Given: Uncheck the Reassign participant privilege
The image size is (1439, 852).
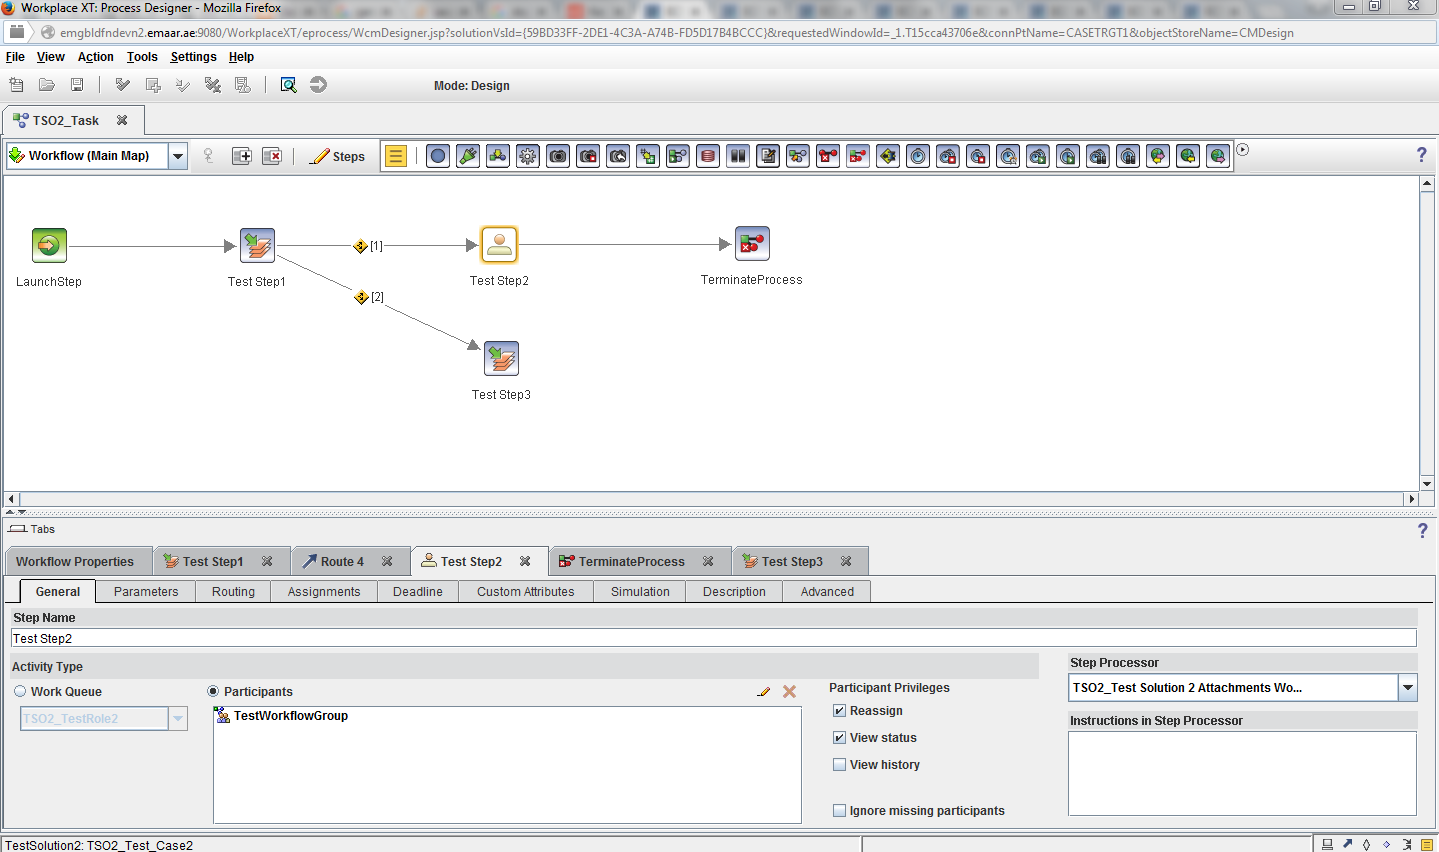Looking at the screenshot, I should [x=839, y=710].
